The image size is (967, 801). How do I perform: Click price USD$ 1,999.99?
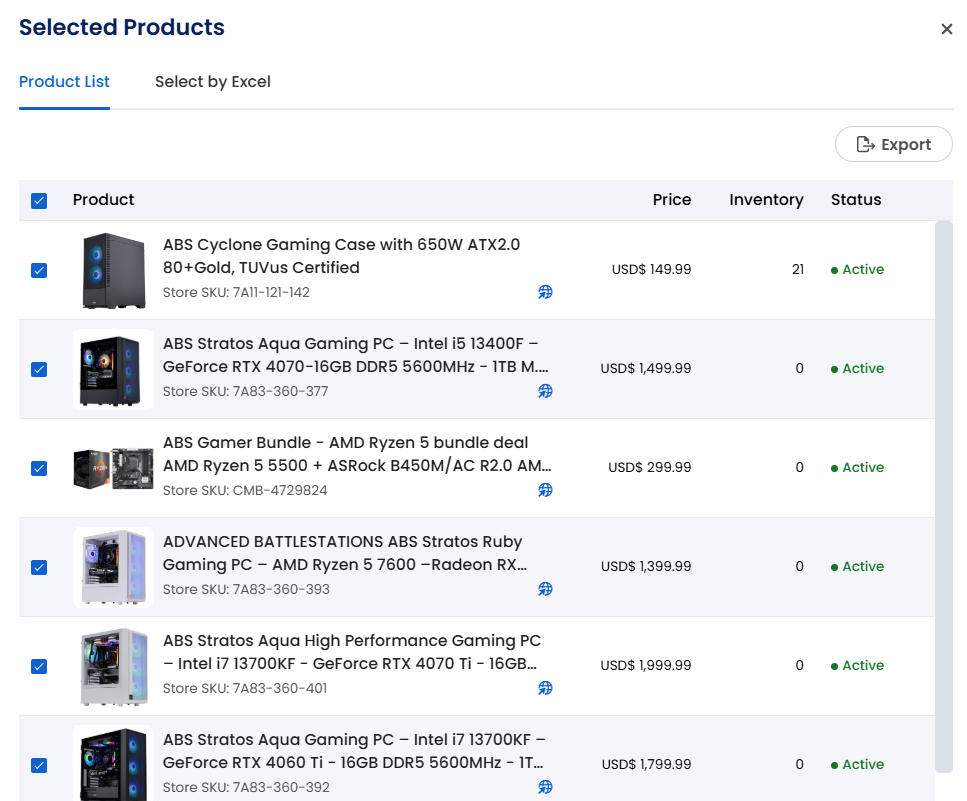[646, 665]
